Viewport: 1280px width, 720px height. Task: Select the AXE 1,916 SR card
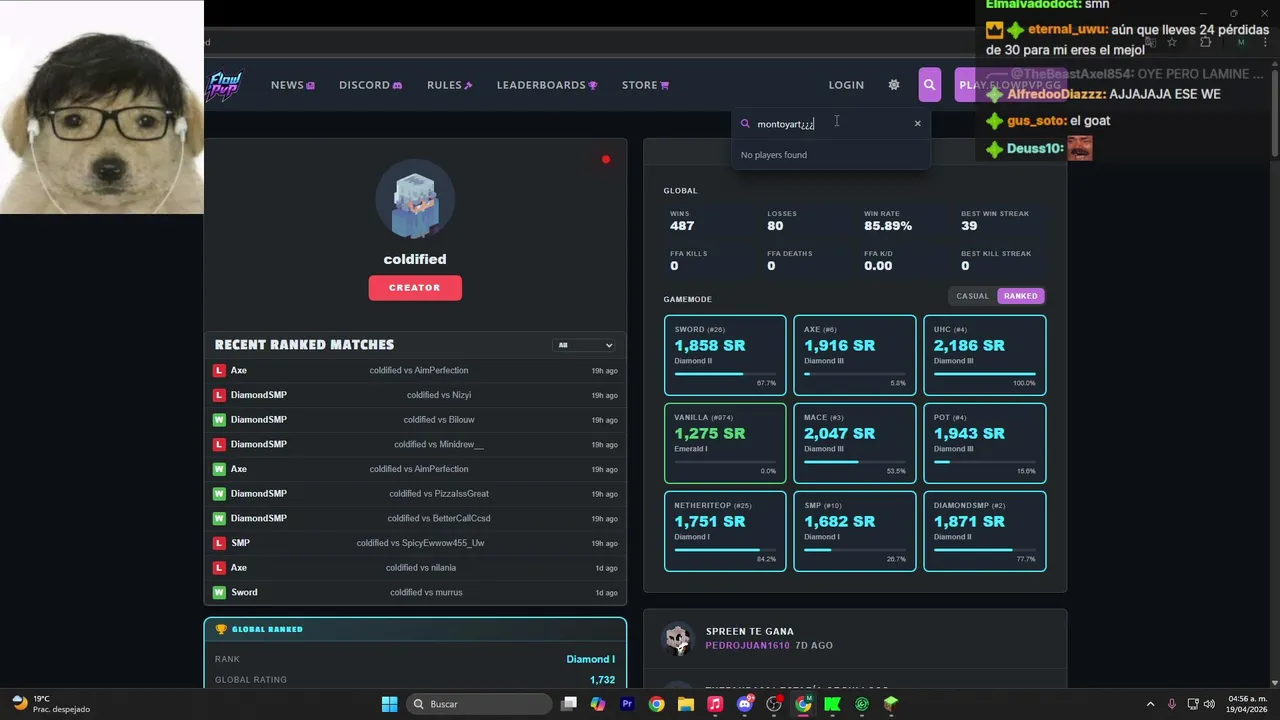[855, 355]
